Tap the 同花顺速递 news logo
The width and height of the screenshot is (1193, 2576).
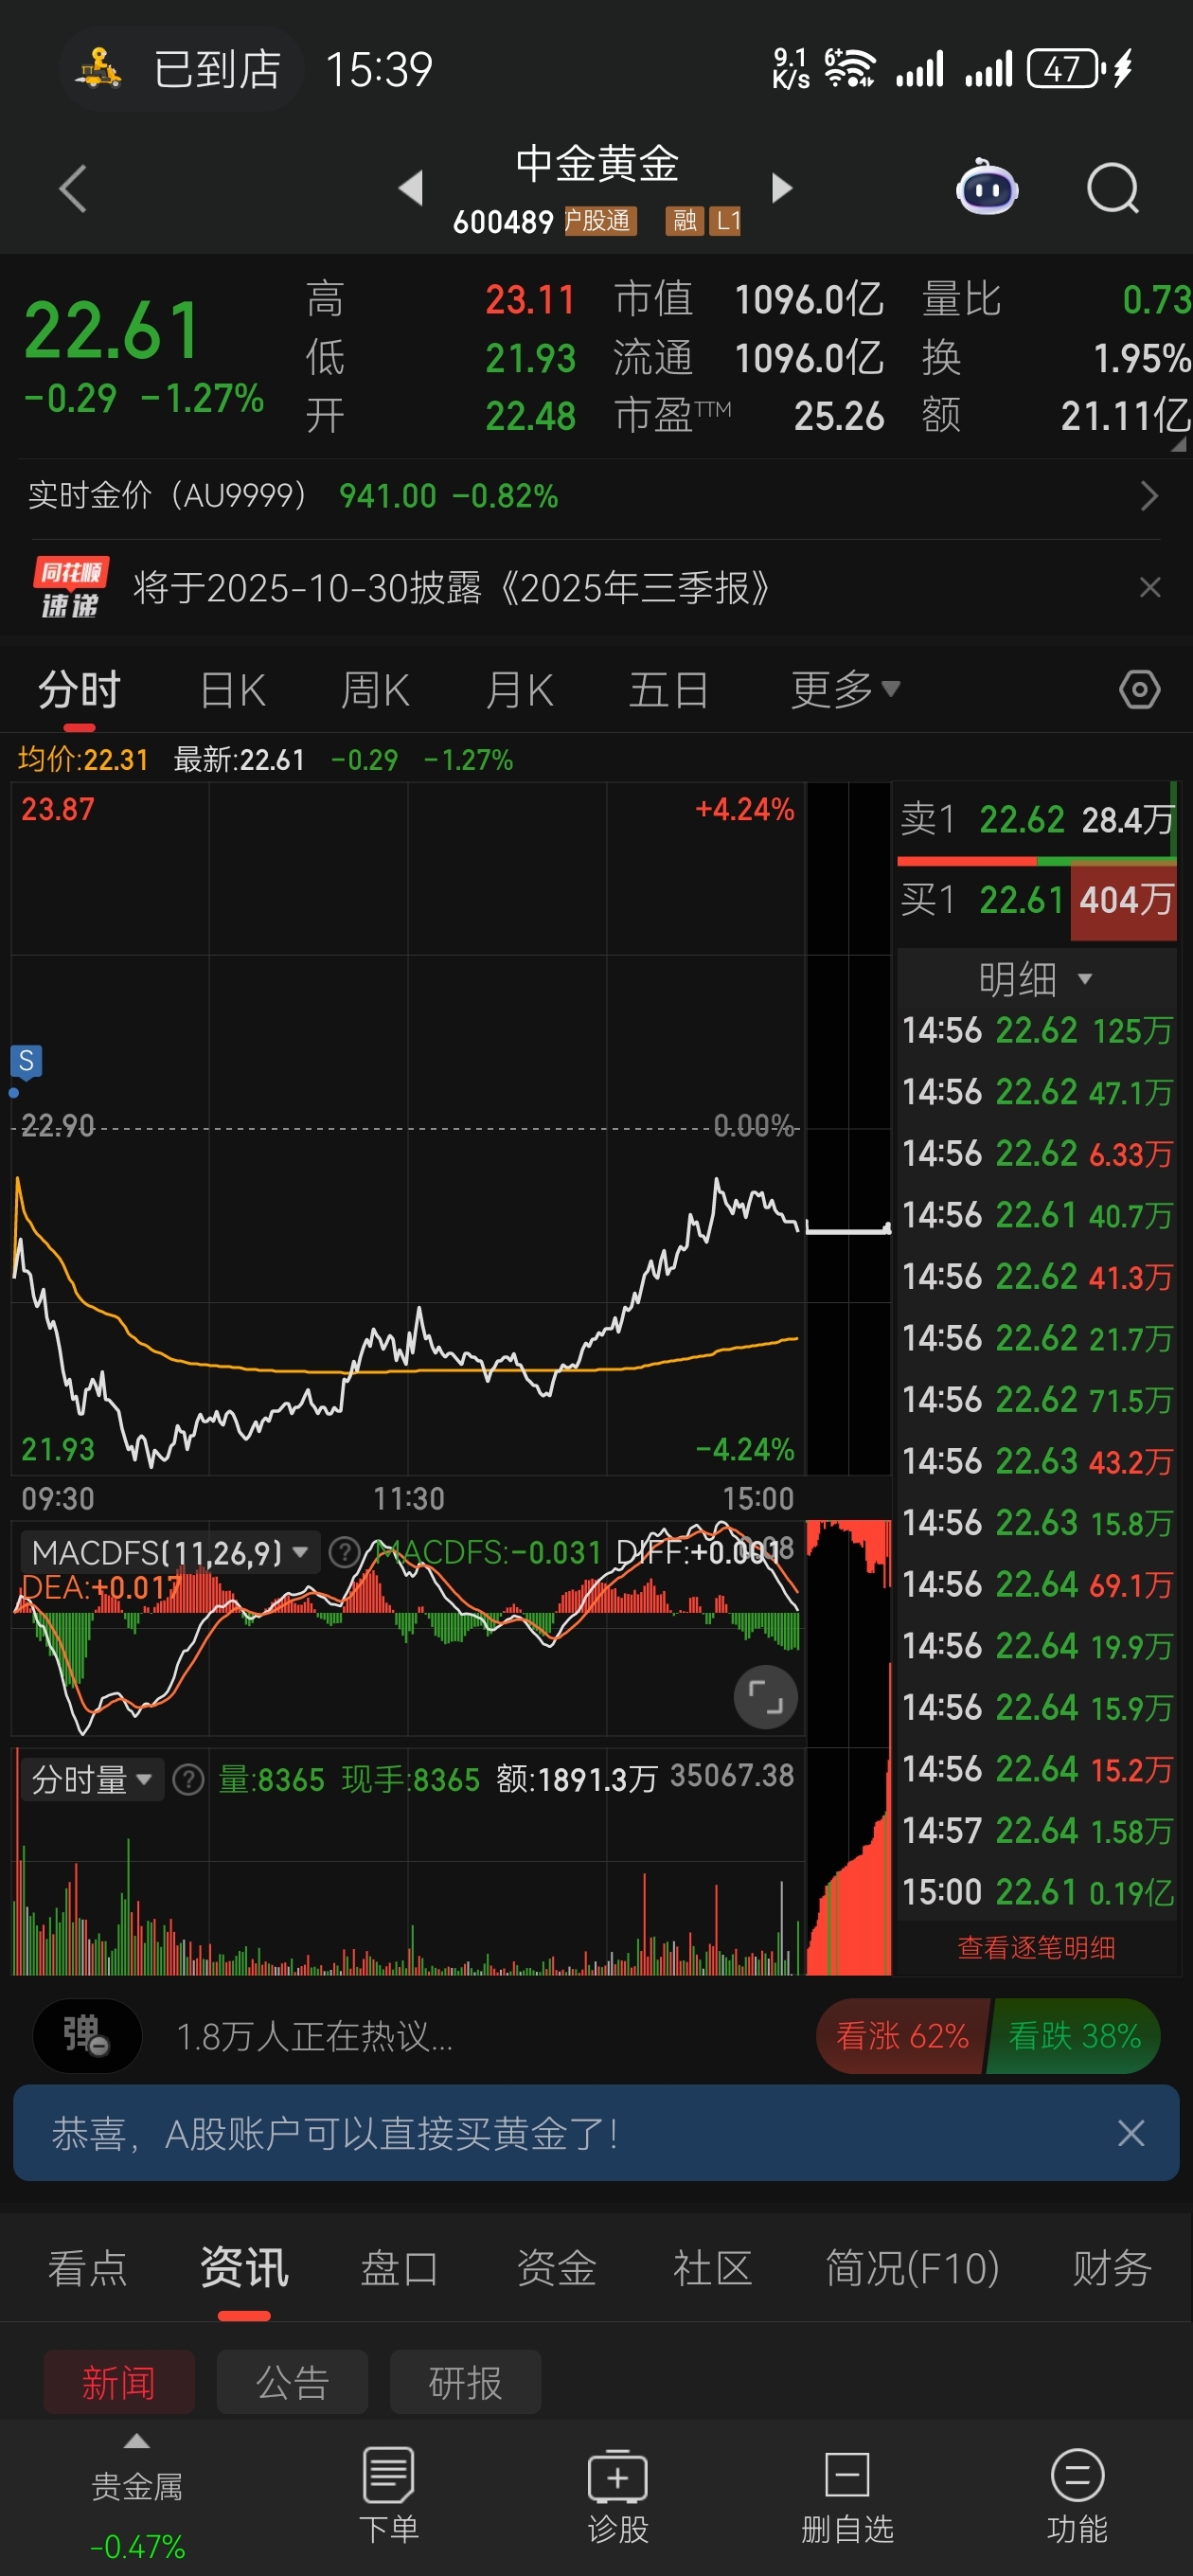[70, 588]
